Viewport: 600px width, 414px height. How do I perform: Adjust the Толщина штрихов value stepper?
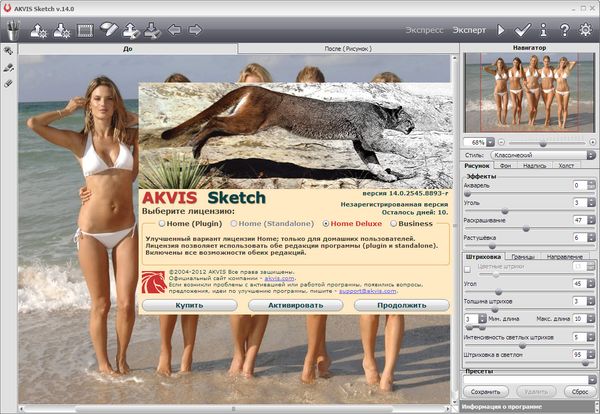[x=591, y=301]
